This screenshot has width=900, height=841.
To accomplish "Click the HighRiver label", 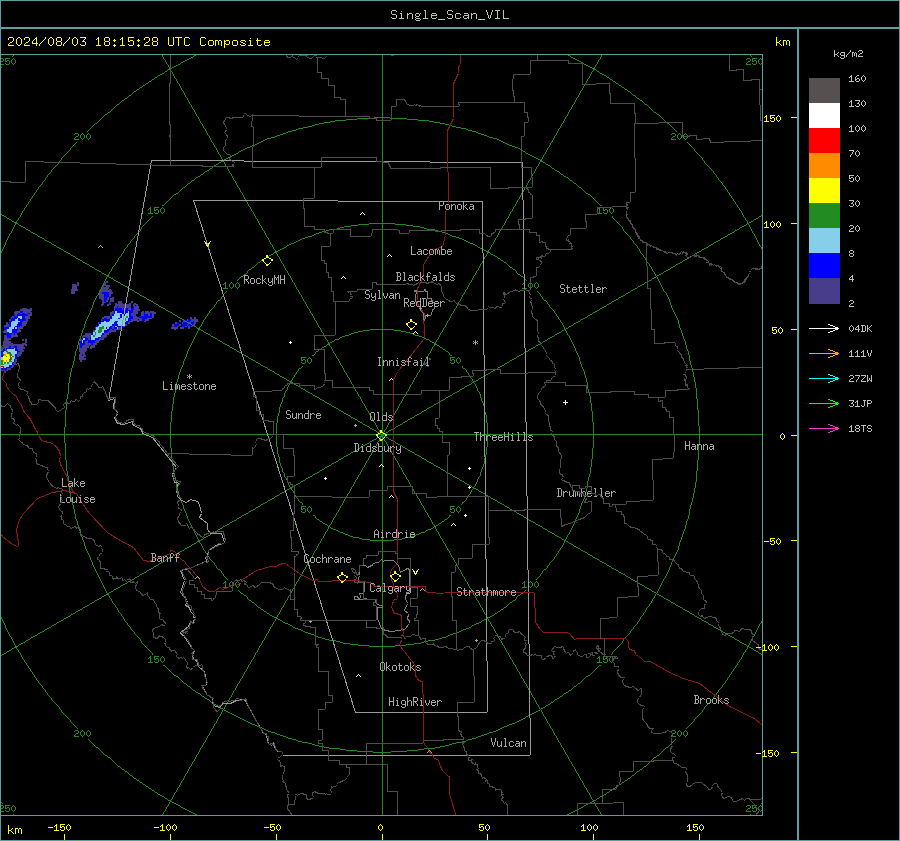I will pos(415,702).
